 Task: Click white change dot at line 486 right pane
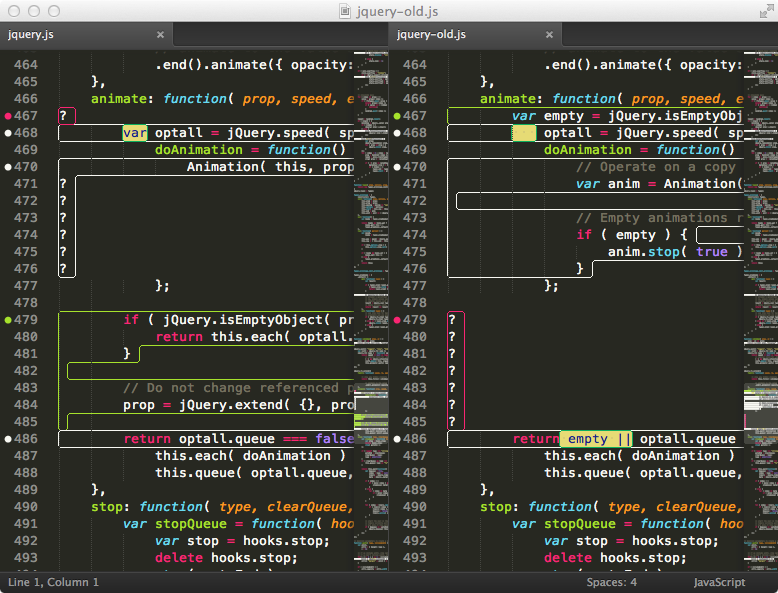coord(397,439)
